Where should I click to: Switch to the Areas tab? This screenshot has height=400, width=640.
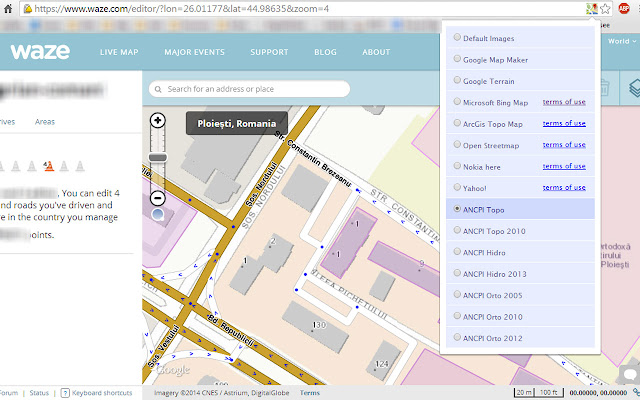coord(45,122)
